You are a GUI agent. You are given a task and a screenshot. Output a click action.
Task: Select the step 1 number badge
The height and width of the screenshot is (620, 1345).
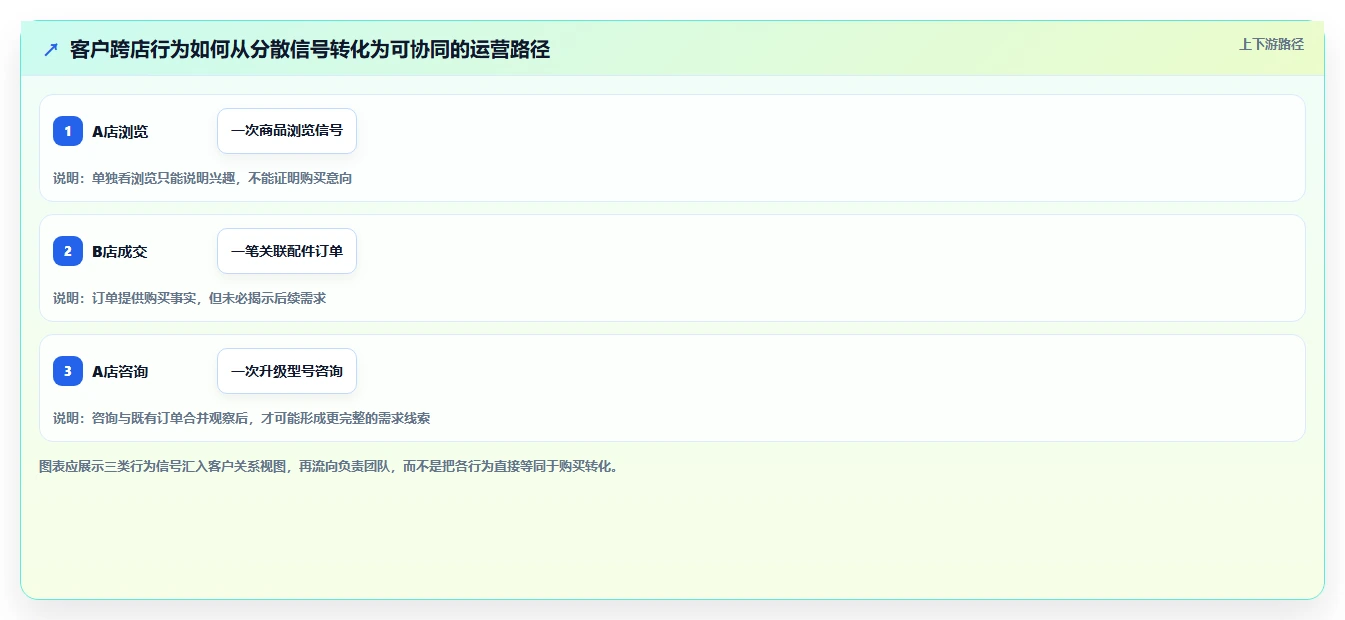[68, 131]
